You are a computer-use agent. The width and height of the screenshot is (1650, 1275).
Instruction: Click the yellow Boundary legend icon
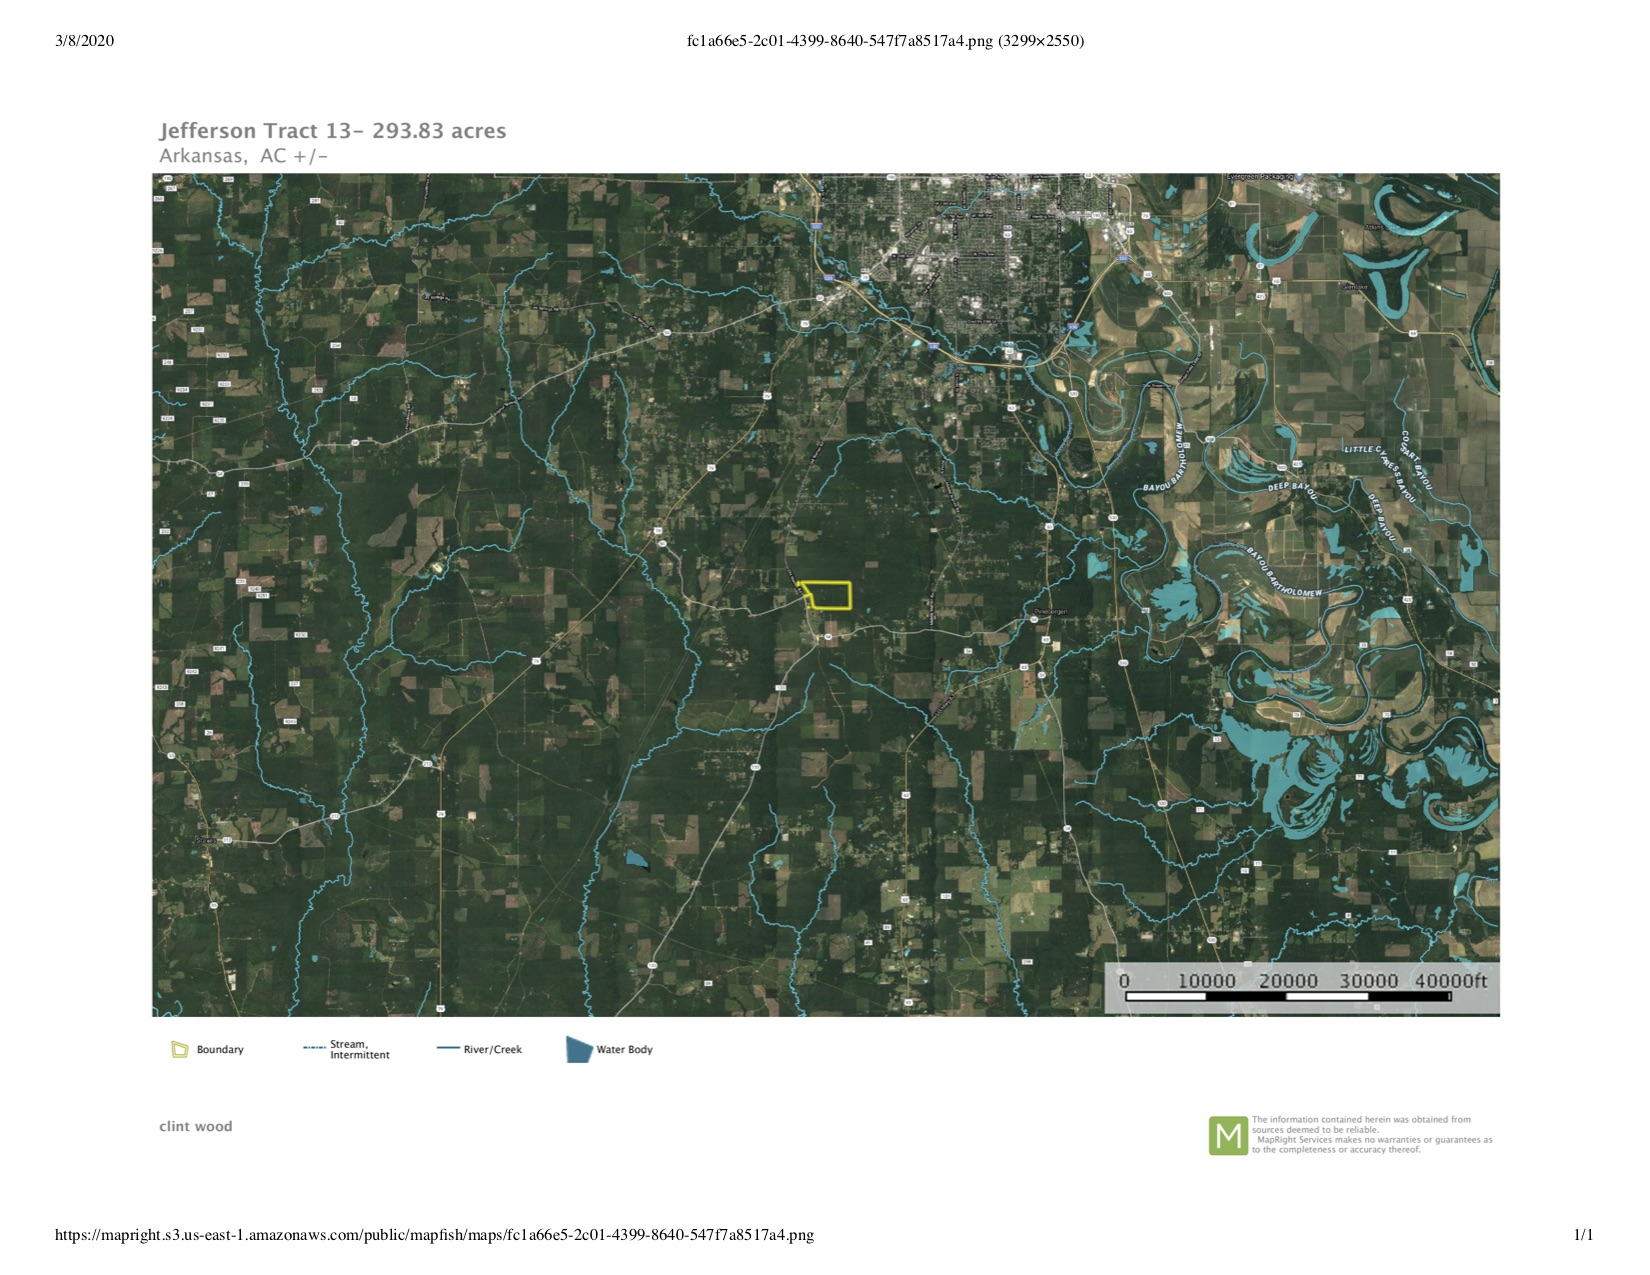180,1049
